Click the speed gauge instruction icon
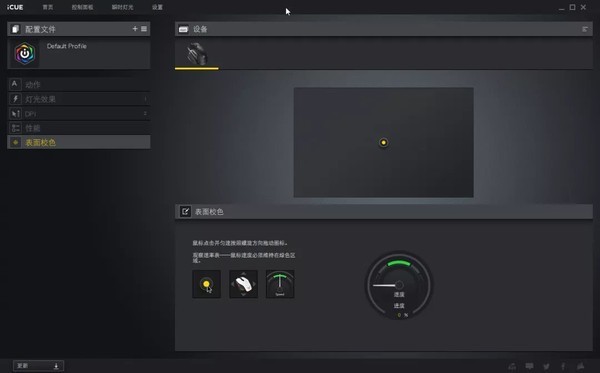 pyautogui.click(x=280, y=284)
